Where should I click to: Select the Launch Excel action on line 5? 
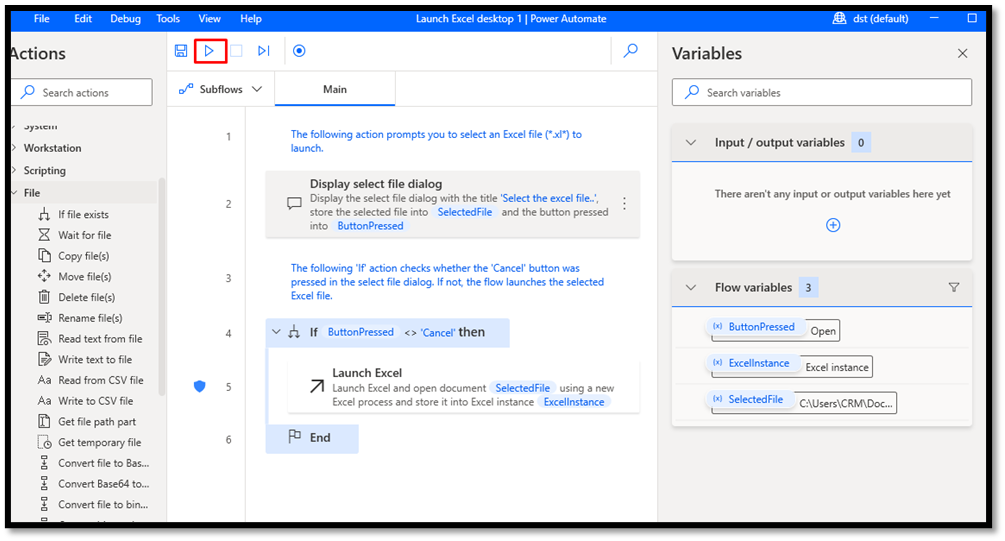pyautogui.click(x=463, y=387)
